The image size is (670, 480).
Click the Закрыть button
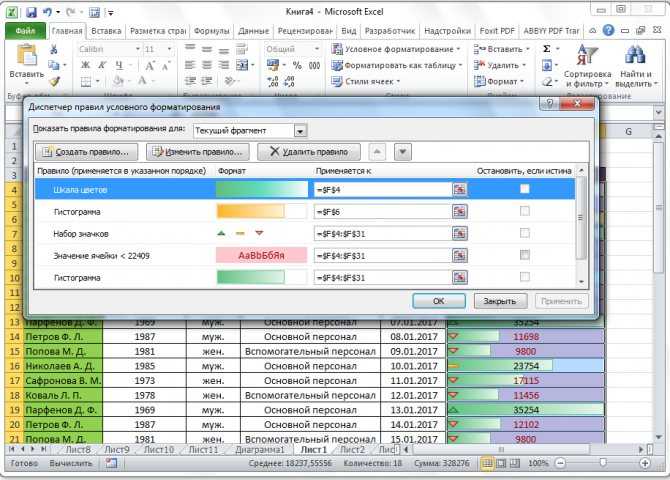tap(500, 301)
